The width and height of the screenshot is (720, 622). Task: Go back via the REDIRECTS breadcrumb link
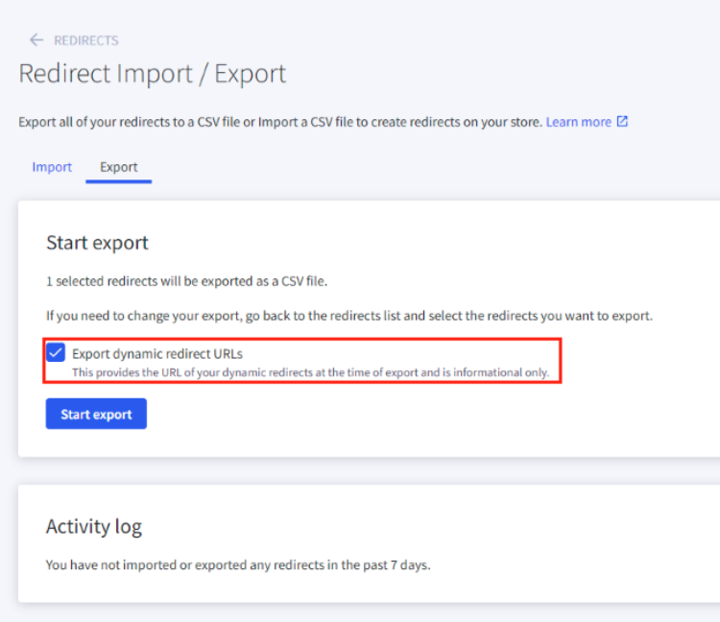click(x=86, y=40)
